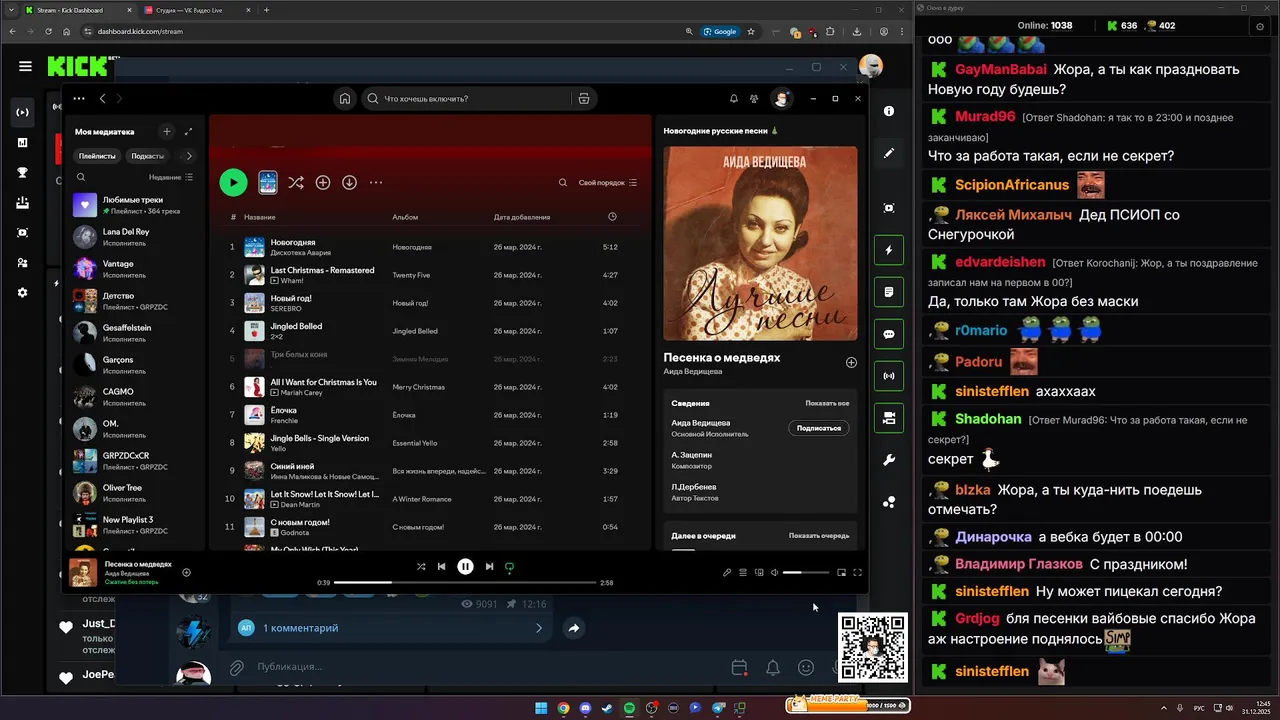This screenshot has height=720, width=1280.
Task: Add the playlist to library with the plus circle
Action: pyautogui.click(x=323, y=183)
